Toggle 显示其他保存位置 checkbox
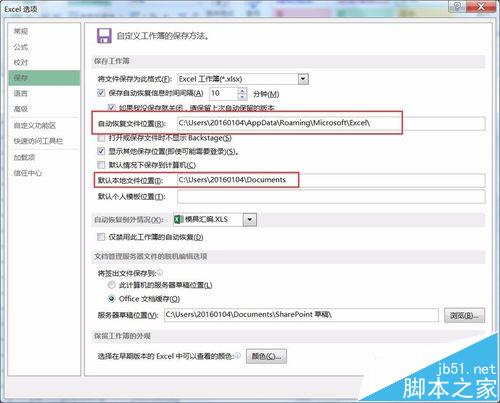 coord(101,151)
